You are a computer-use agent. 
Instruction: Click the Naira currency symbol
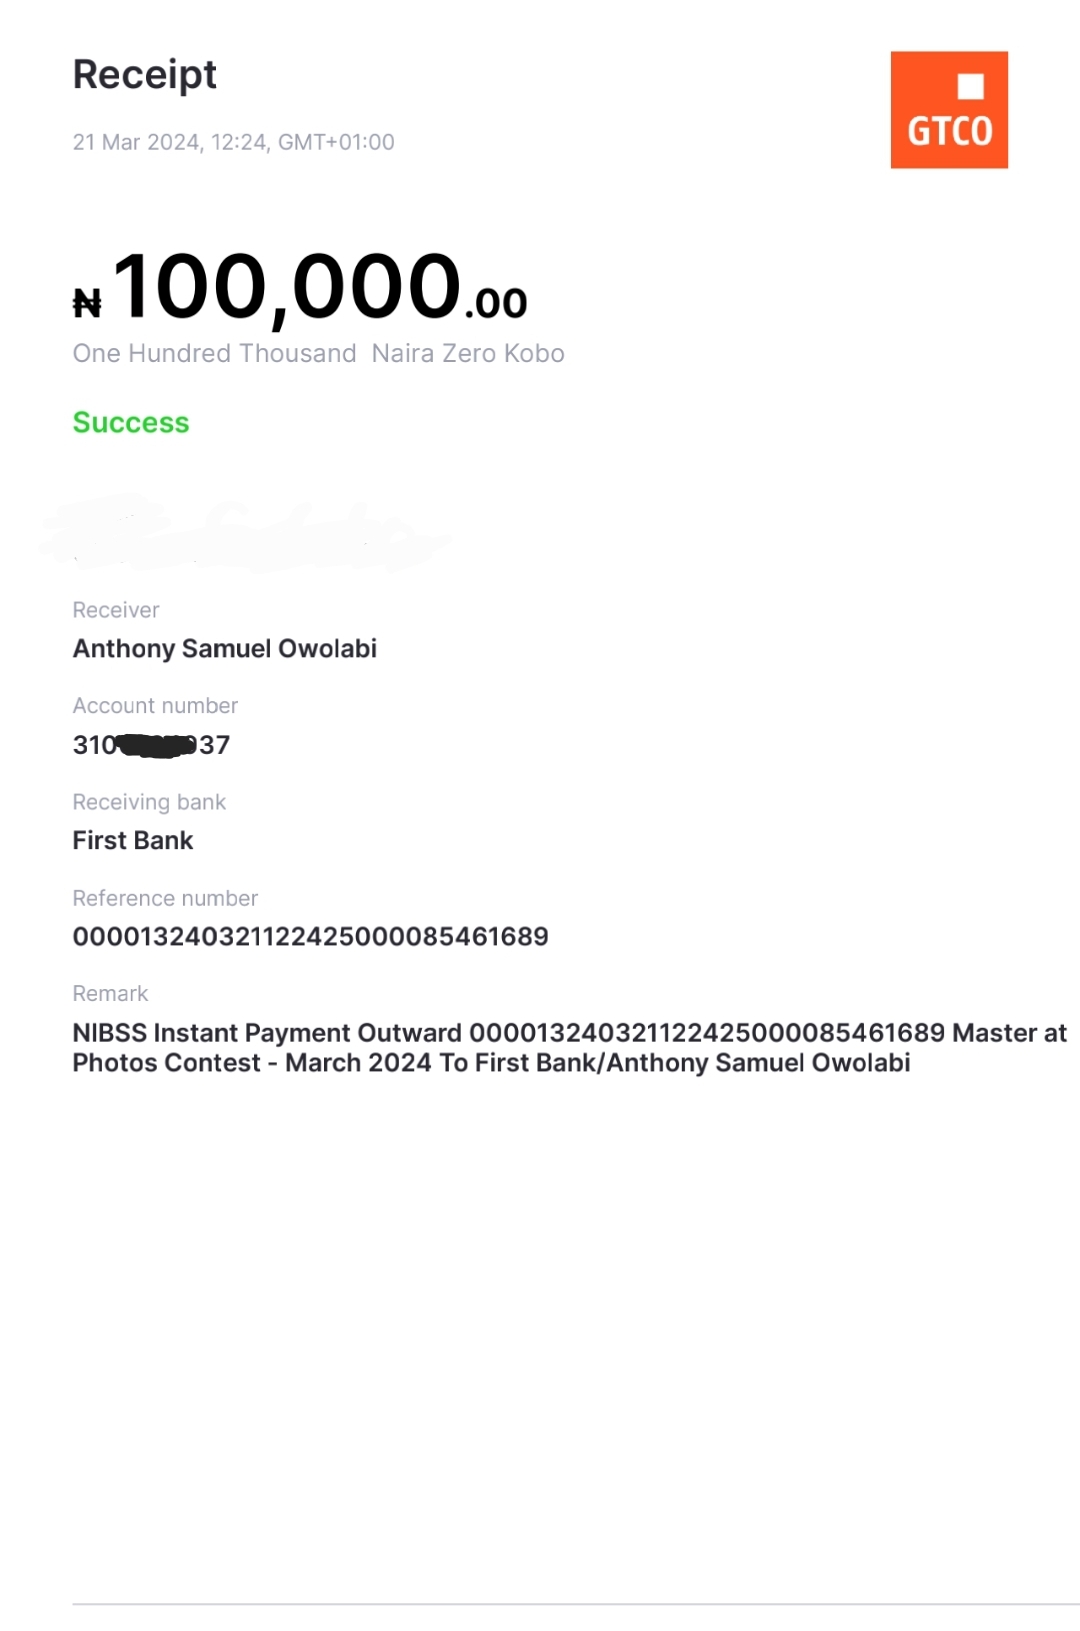pyautogui.click(x=87, y=303)
